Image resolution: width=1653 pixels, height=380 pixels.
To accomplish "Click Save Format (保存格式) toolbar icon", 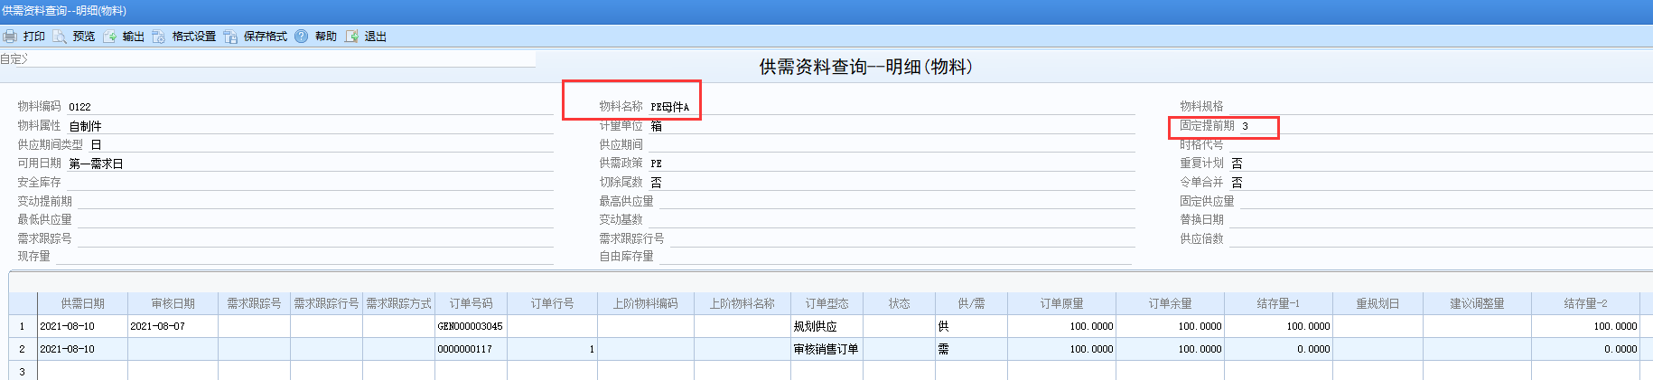I will (231, 36).
